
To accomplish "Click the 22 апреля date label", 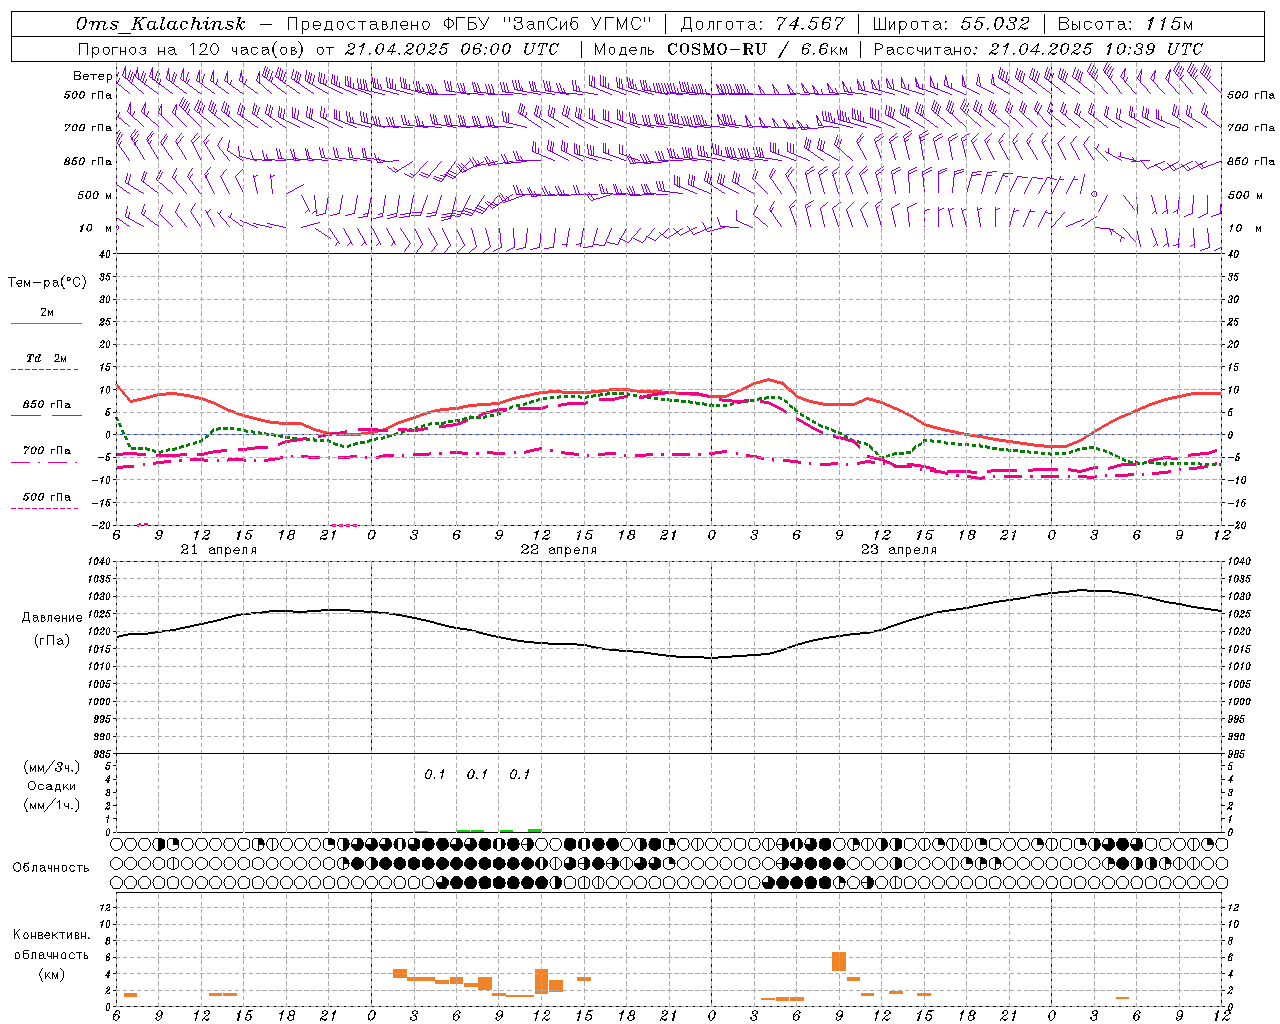I will point(558,550).
